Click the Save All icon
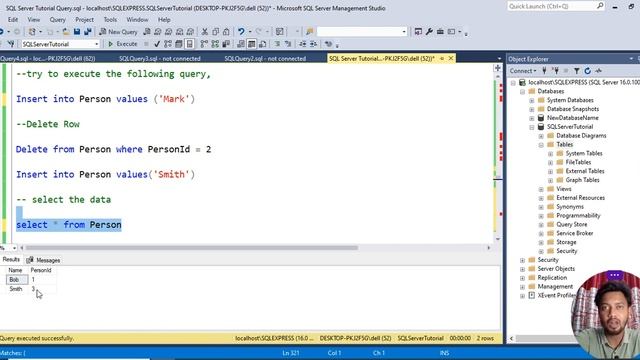Viewport: 640px width, 360px height. [x=88, y=31]
